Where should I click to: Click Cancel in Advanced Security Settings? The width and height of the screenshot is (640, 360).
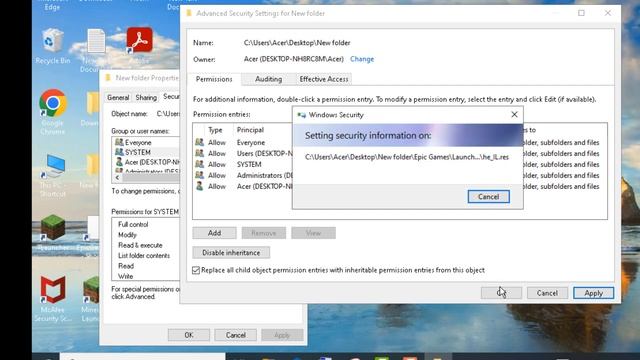(x=547, y=293)
